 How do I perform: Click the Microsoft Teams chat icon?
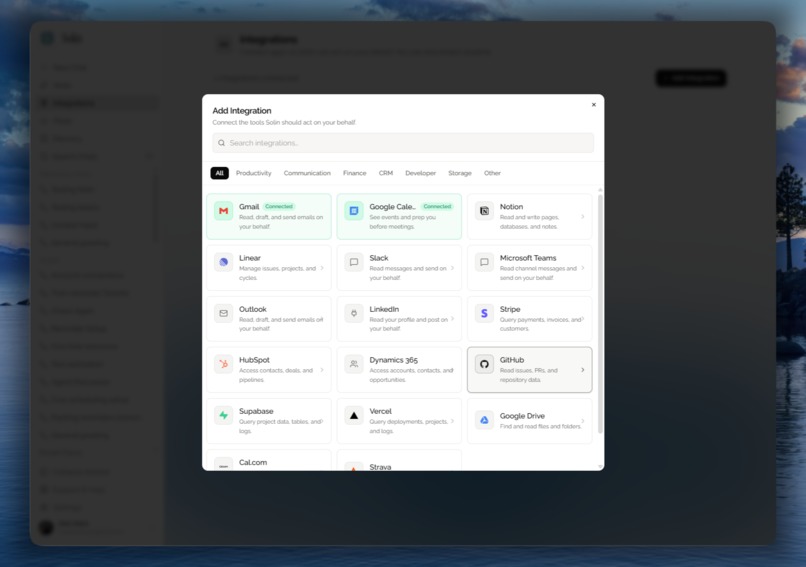[484, 262]
